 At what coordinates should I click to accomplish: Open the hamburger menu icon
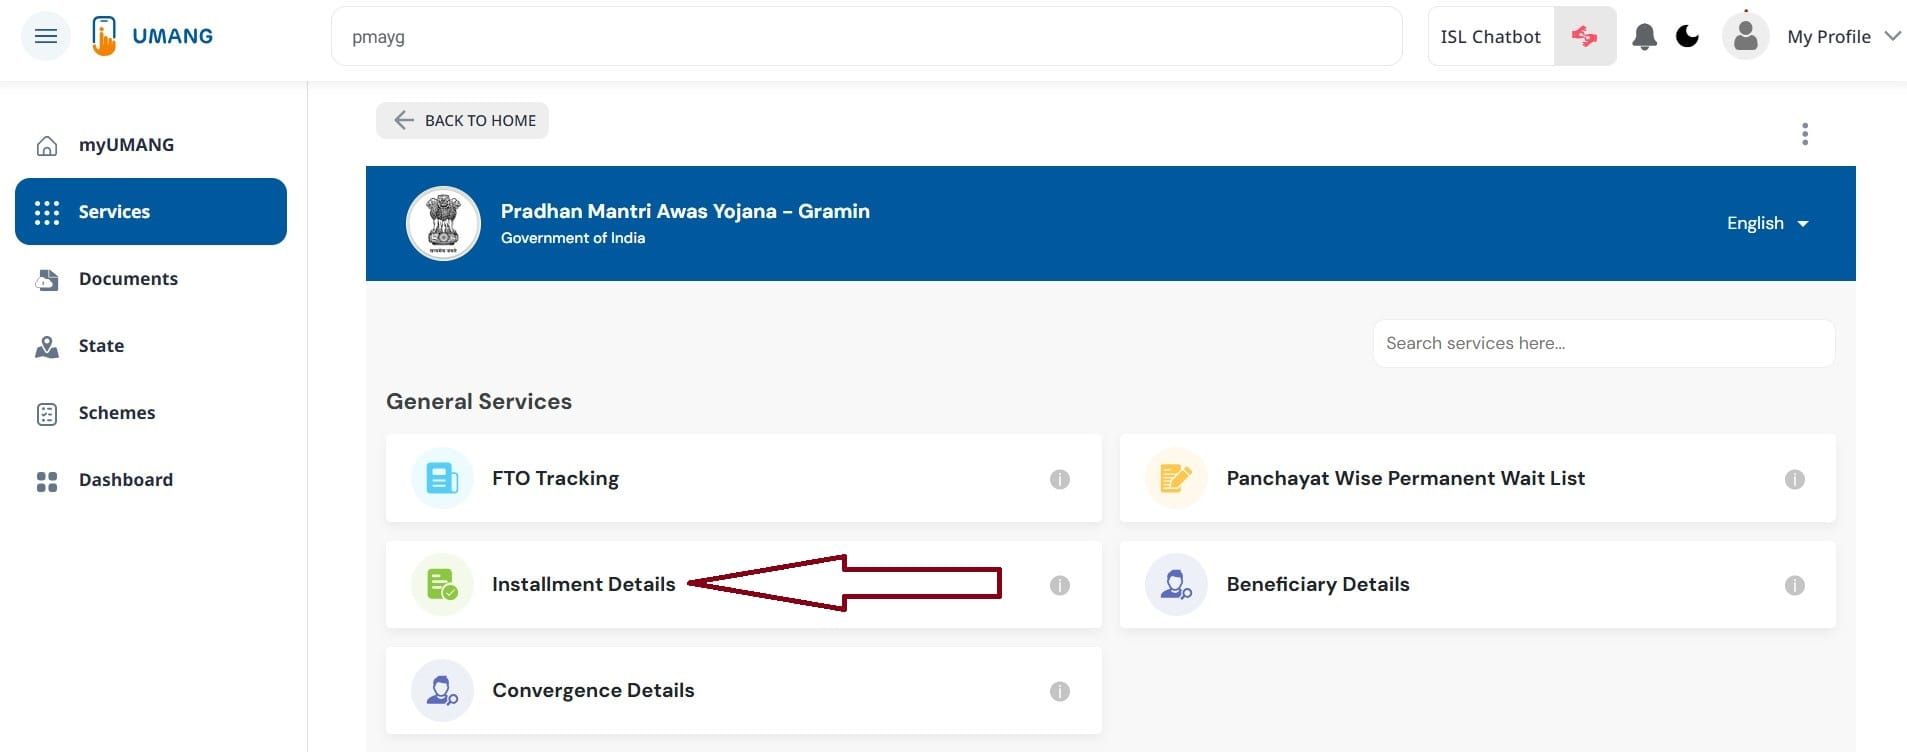pos(46,37)
